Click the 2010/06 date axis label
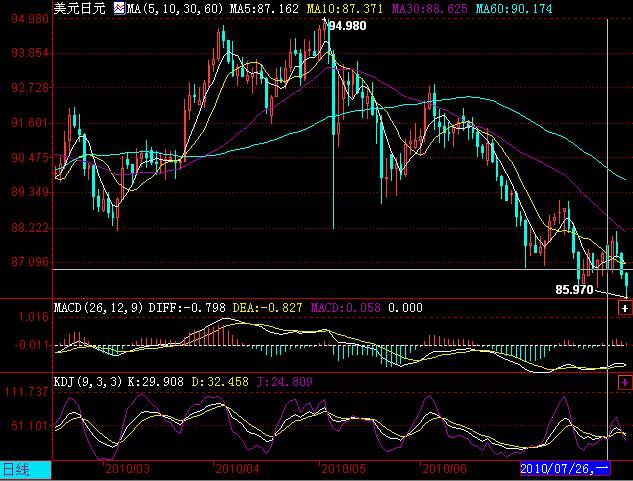 [x=444, y=469]
